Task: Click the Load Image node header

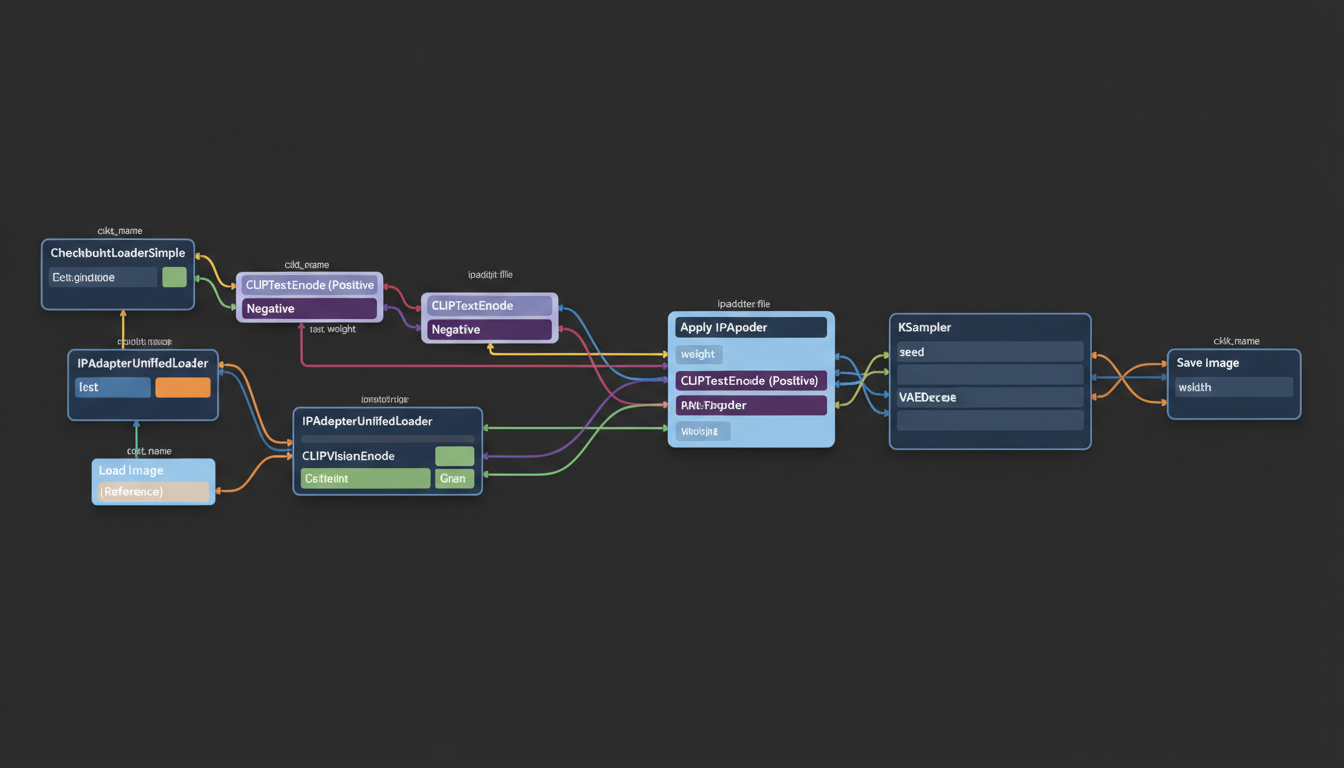Action: (131, 469)
